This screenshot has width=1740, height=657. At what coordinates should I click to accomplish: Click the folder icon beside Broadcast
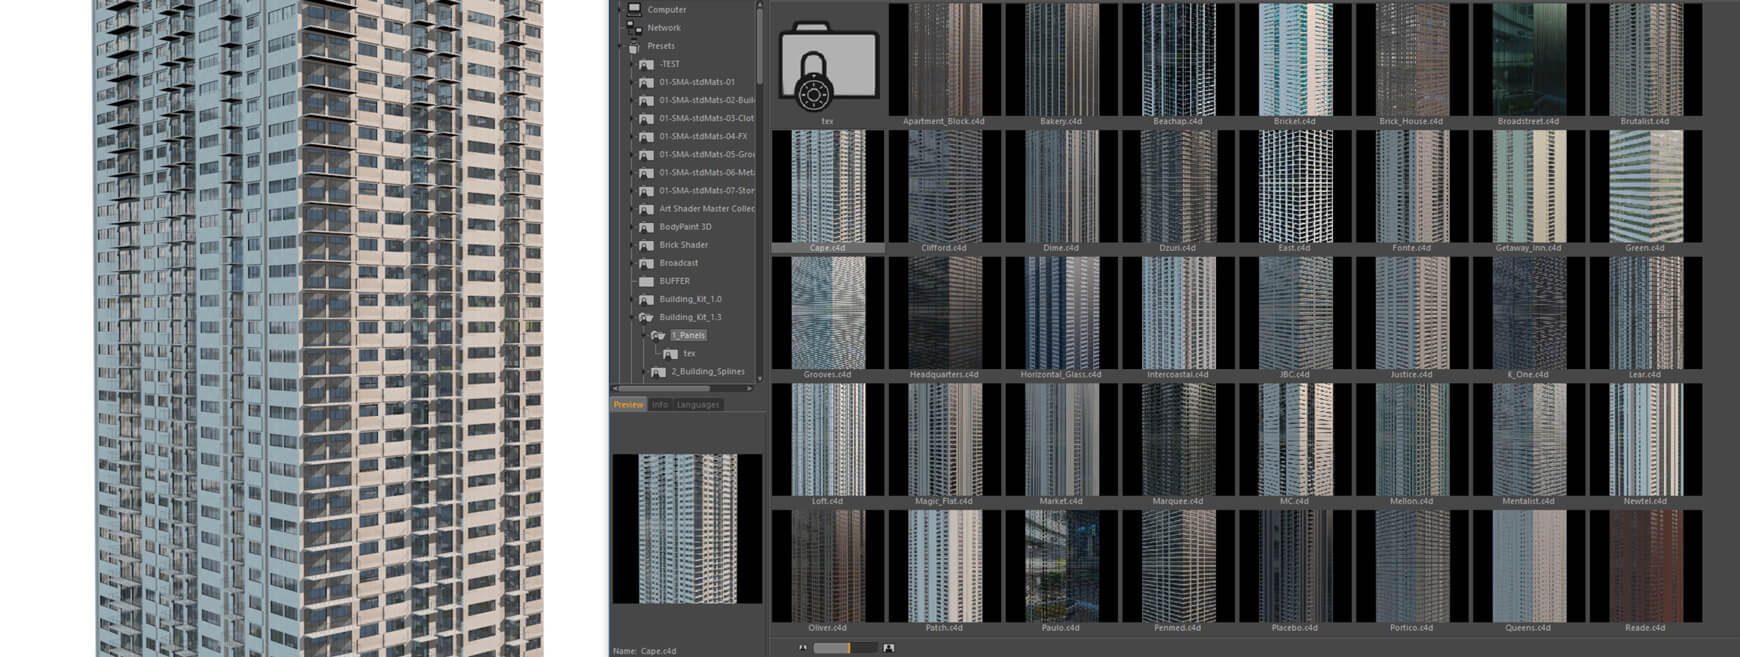646,263
